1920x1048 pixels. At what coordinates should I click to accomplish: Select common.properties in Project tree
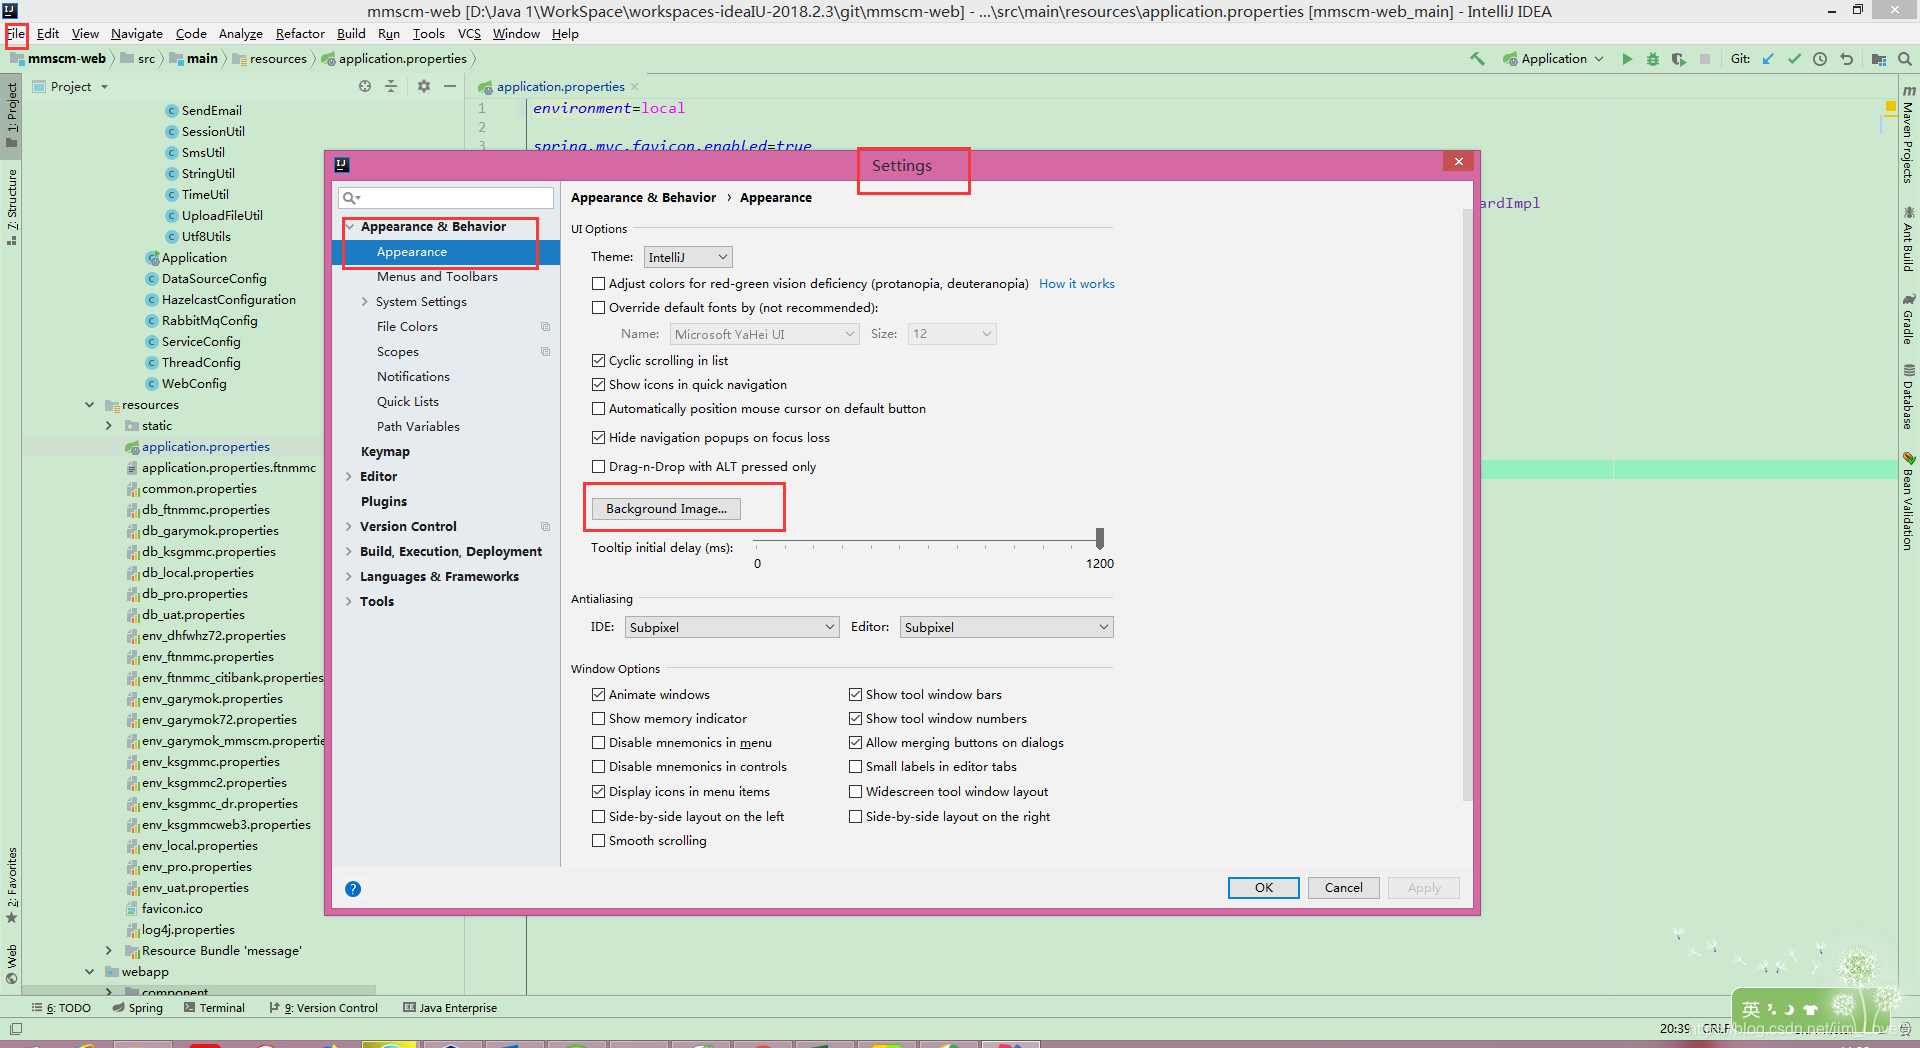click(x=199, y=489)
